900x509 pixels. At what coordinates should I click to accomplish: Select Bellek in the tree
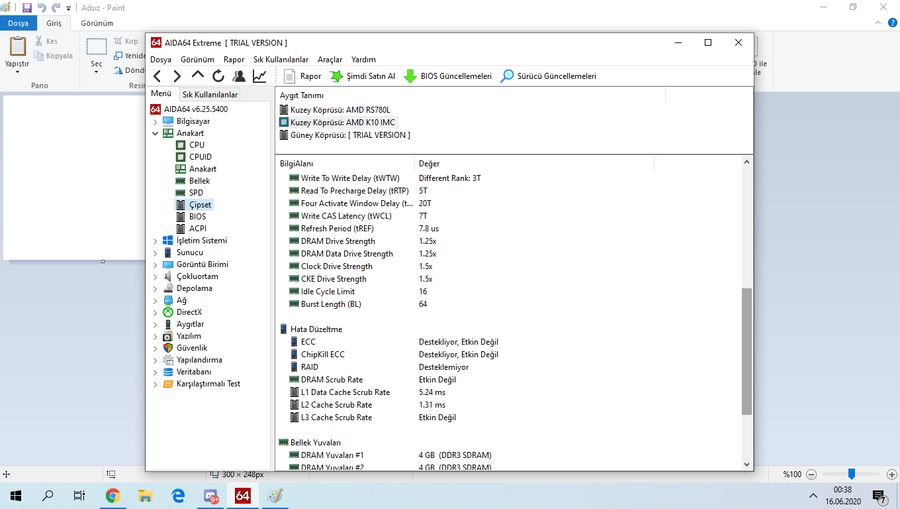click(x=199, y=181)
